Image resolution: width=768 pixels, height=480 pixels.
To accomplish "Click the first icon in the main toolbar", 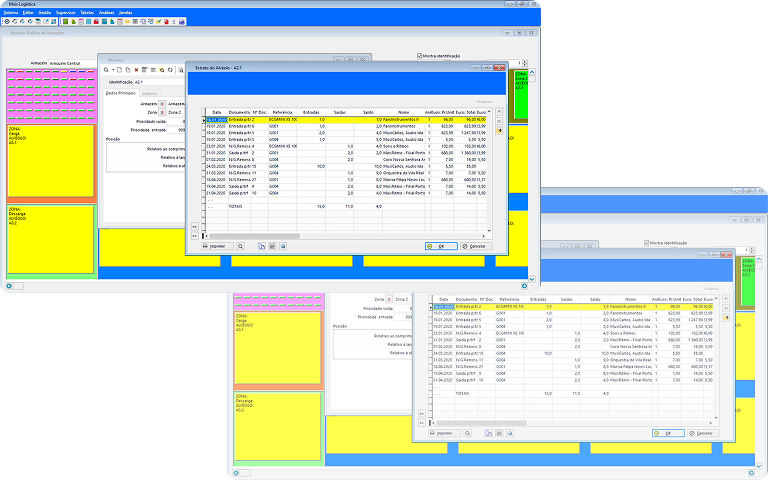I will click(x=6, y=21).
